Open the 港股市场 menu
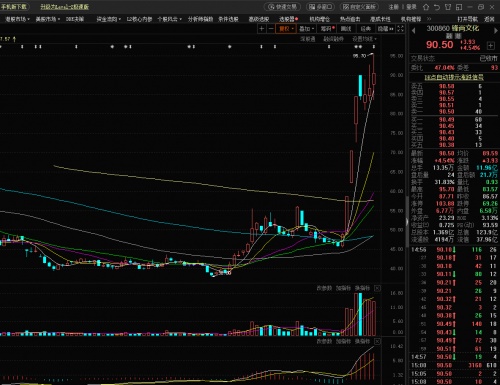 [x=17, y=19]
